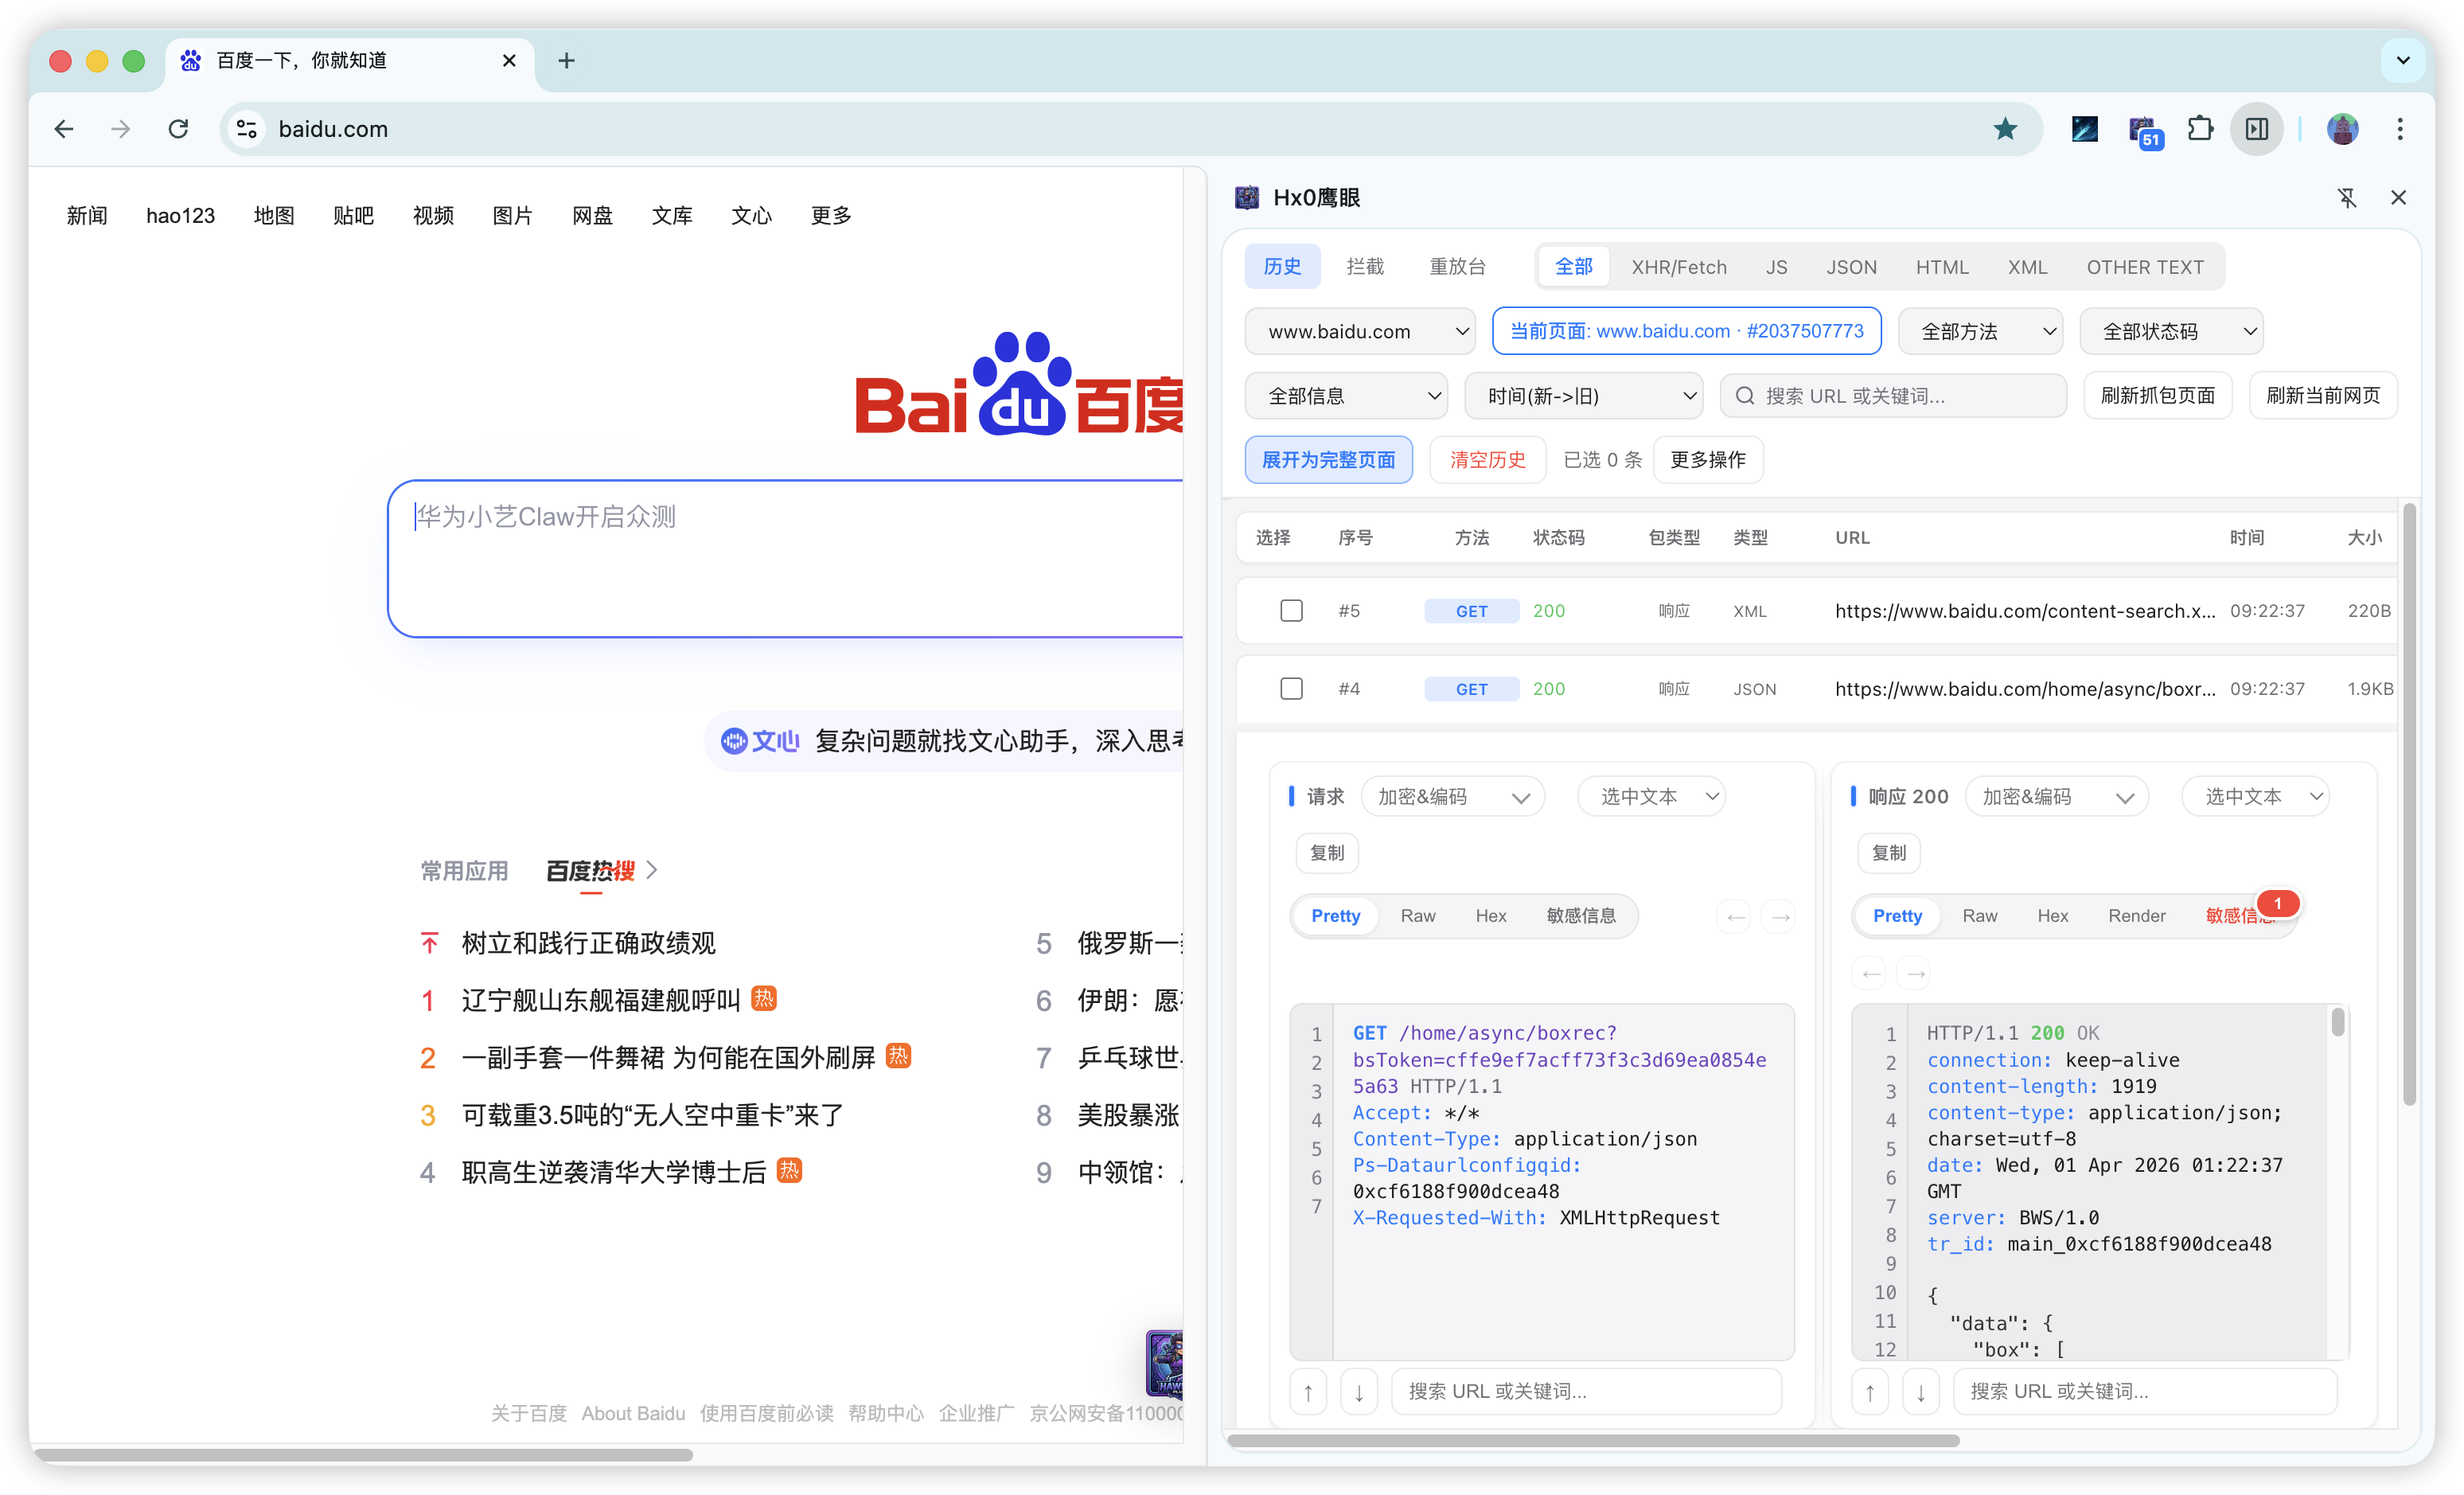Viewport: 2464px width, 1495px height.
Task: Open response 加密&编码 dropdown
Action: point(2057,797)
